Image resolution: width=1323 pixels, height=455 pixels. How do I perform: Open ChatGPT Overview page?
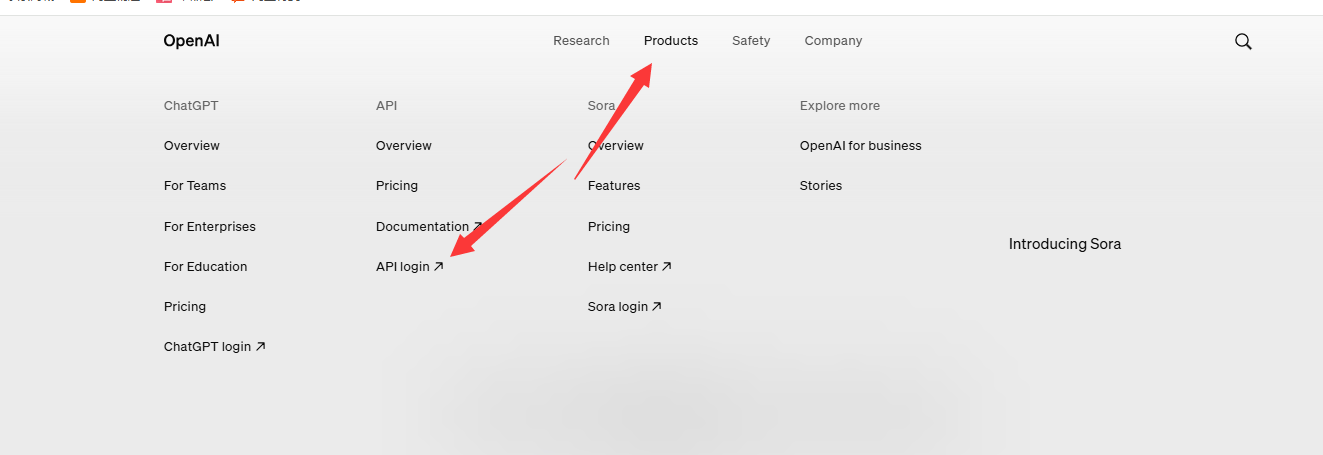(x=192, y=146)
